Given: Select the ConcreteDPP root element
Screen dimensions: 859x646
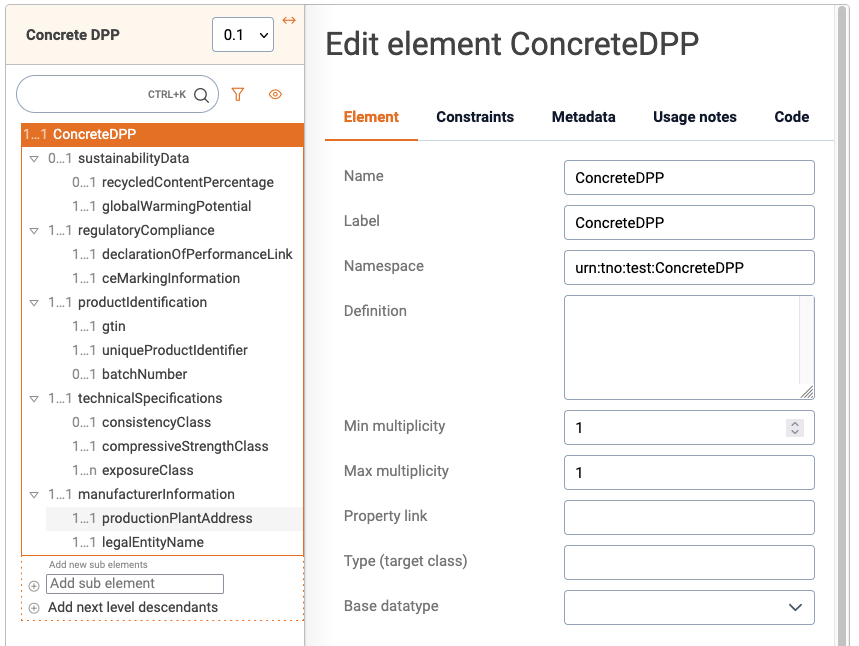Looking at the screenshot, I should [x=94, y=134].
